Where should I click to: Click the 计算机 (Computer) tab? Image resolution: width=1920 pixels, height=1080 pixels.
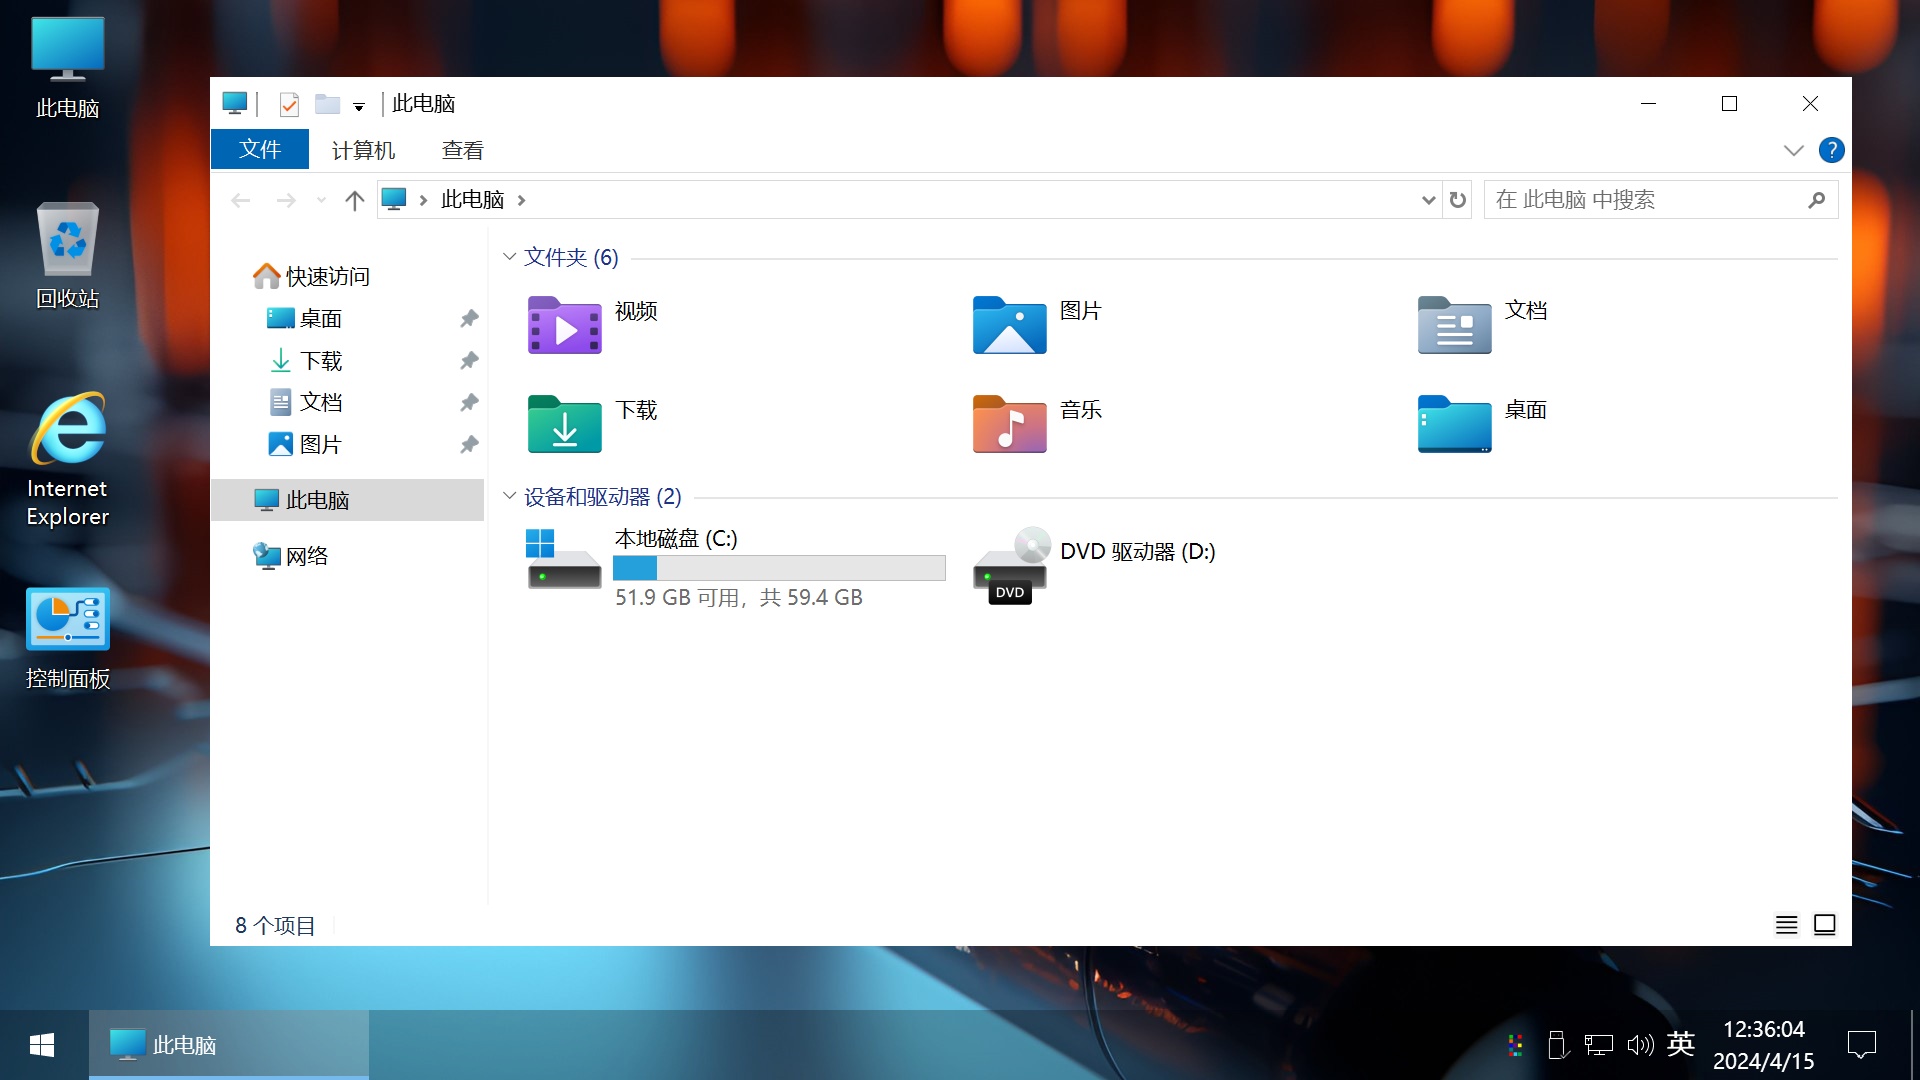[x=363, y=149]
